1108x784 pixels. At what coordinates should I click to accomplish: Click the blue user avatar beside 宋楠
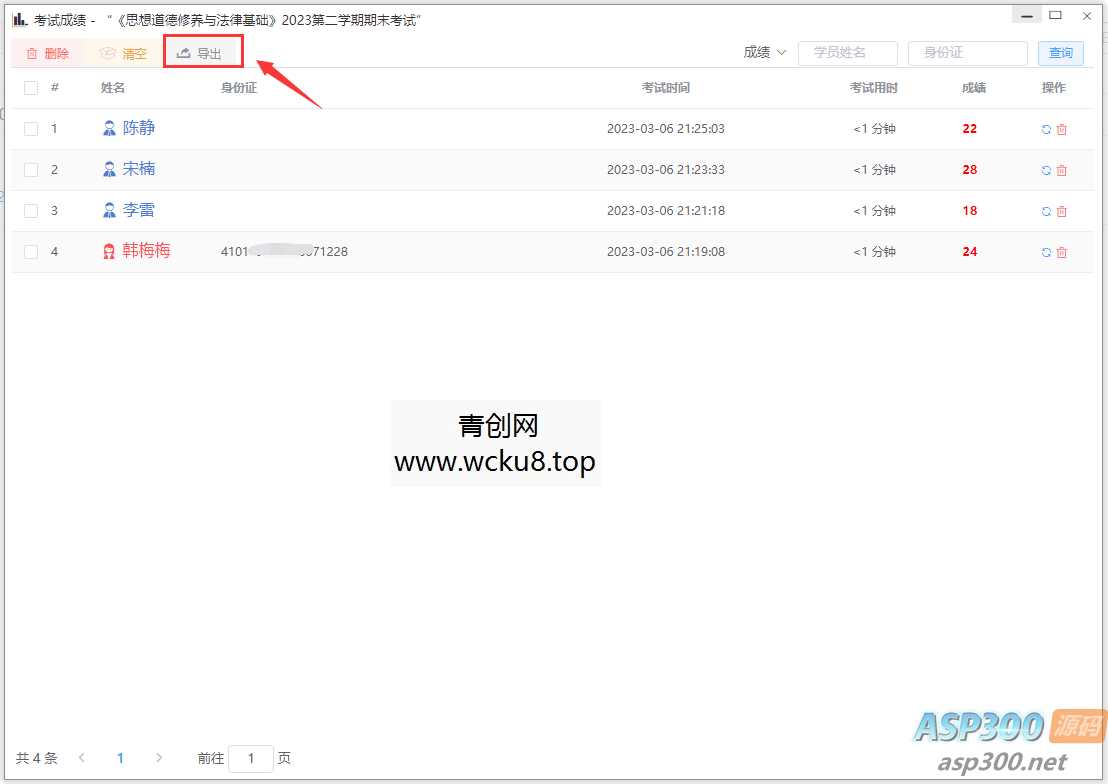108,169
